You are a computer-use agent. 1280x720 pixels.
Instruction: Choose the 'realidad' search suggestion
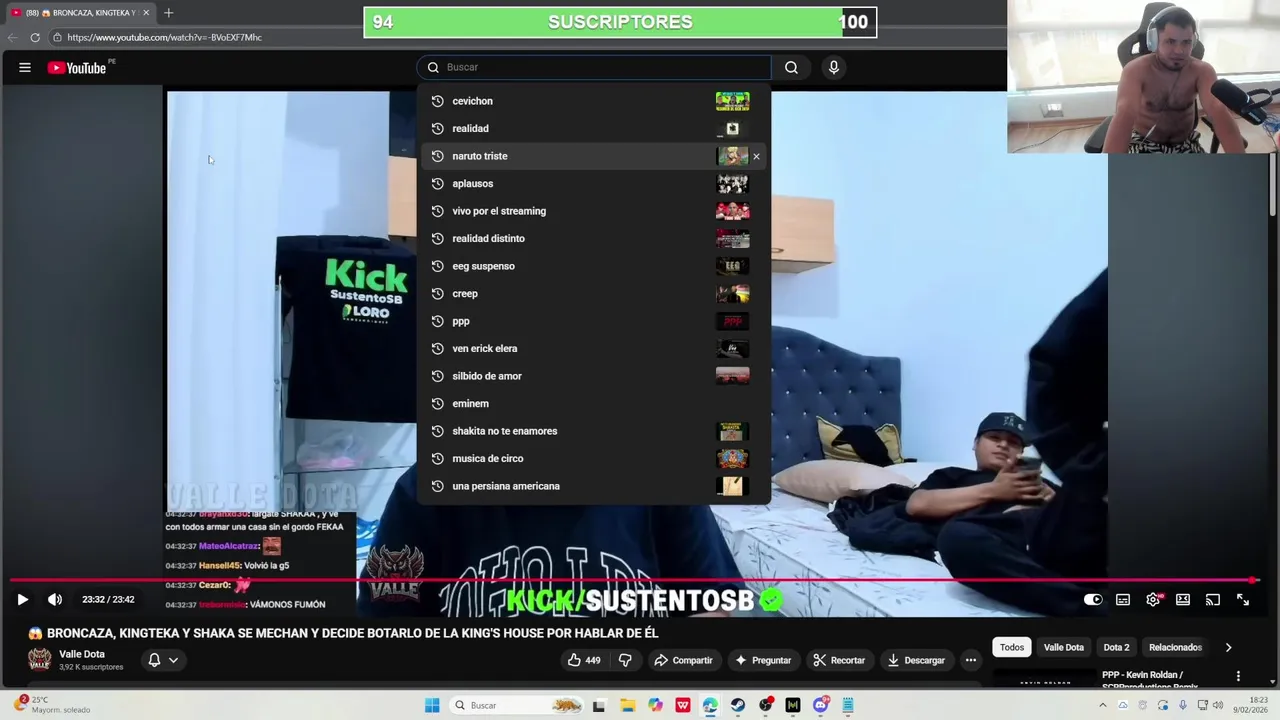[x=594, y=128]
